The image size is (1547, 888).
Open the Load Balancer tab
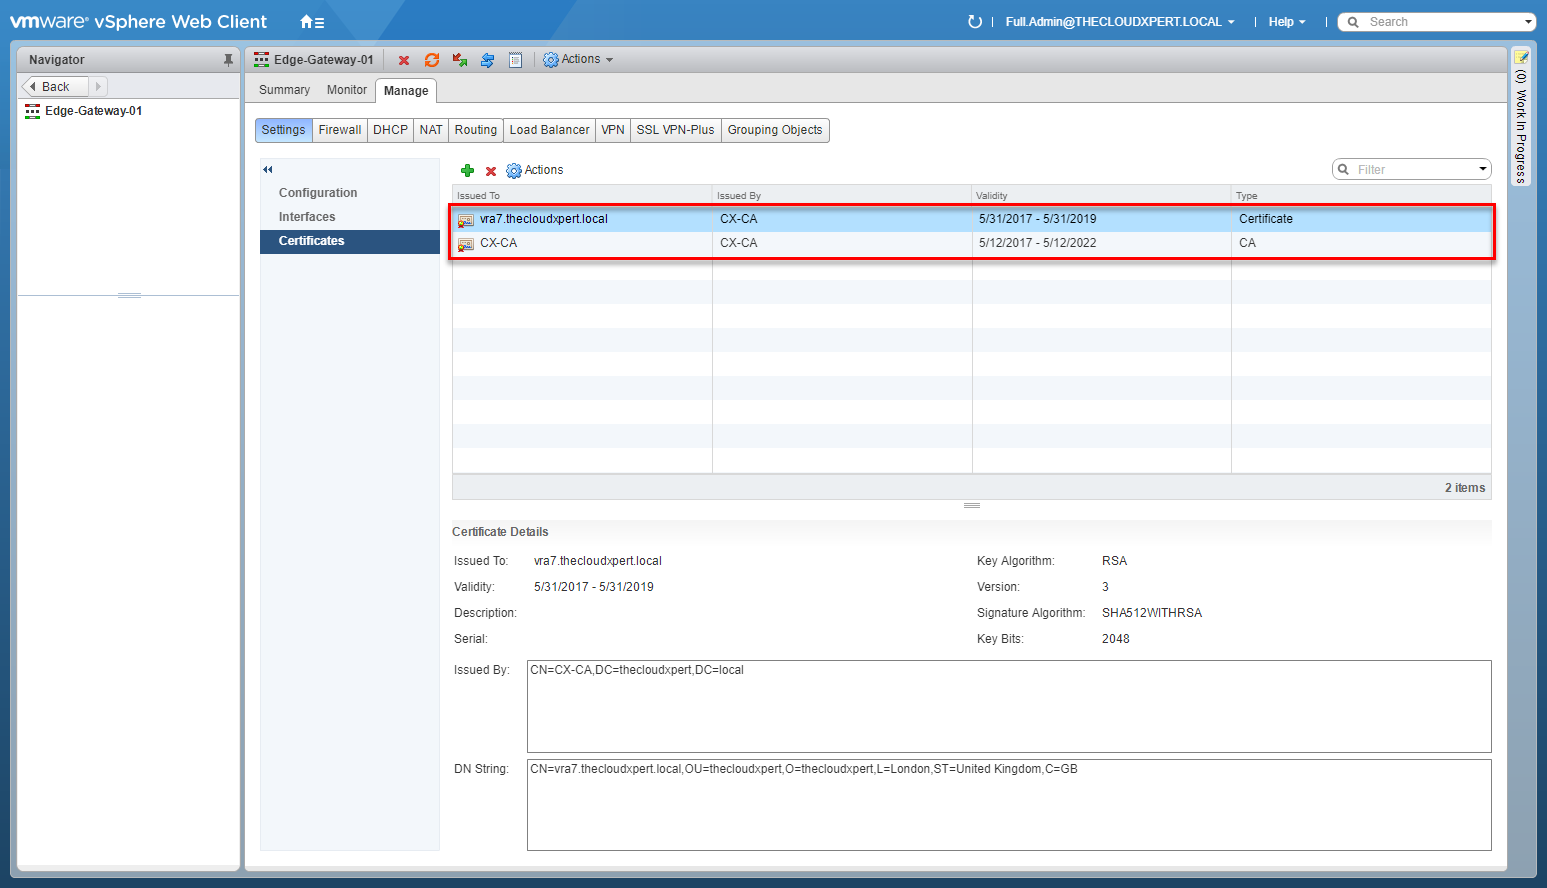549,130
